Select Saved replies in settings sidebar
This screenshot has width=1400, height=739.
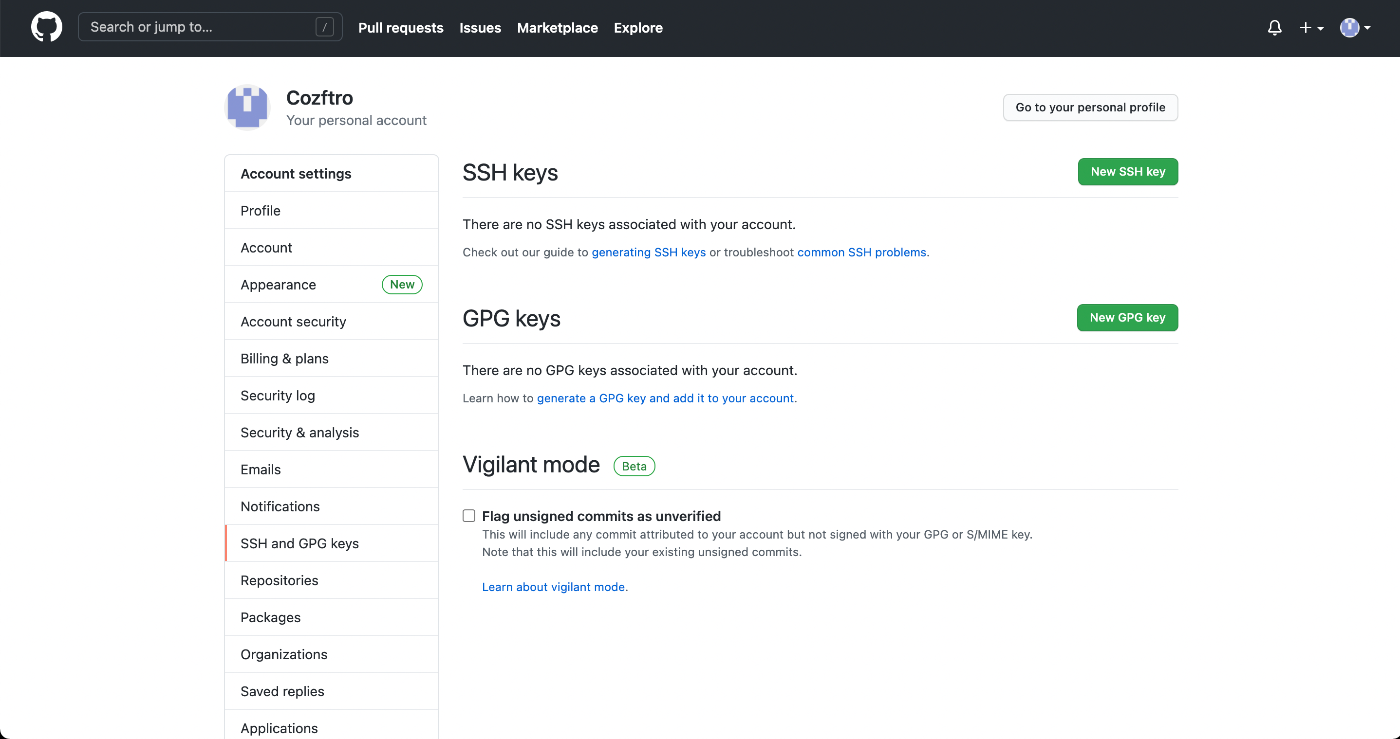(332, 692)
